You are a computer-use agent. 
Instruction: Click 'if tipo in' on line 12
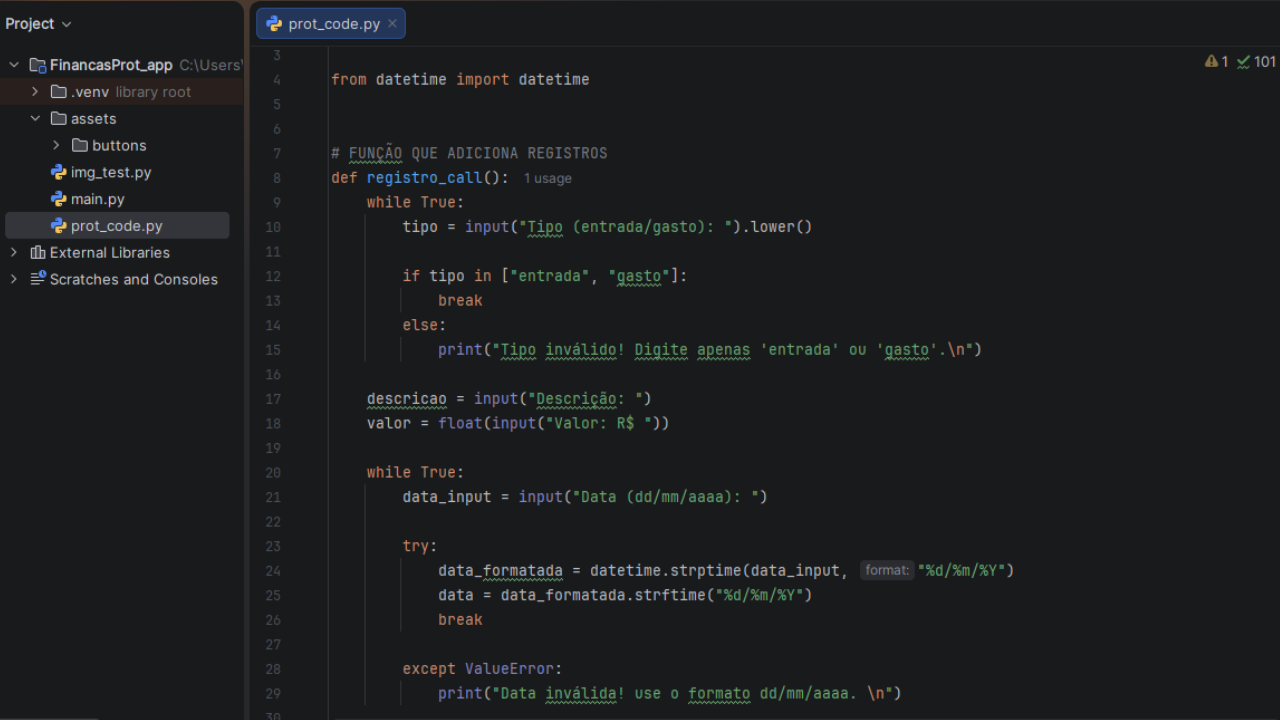(x=447, y=276)
